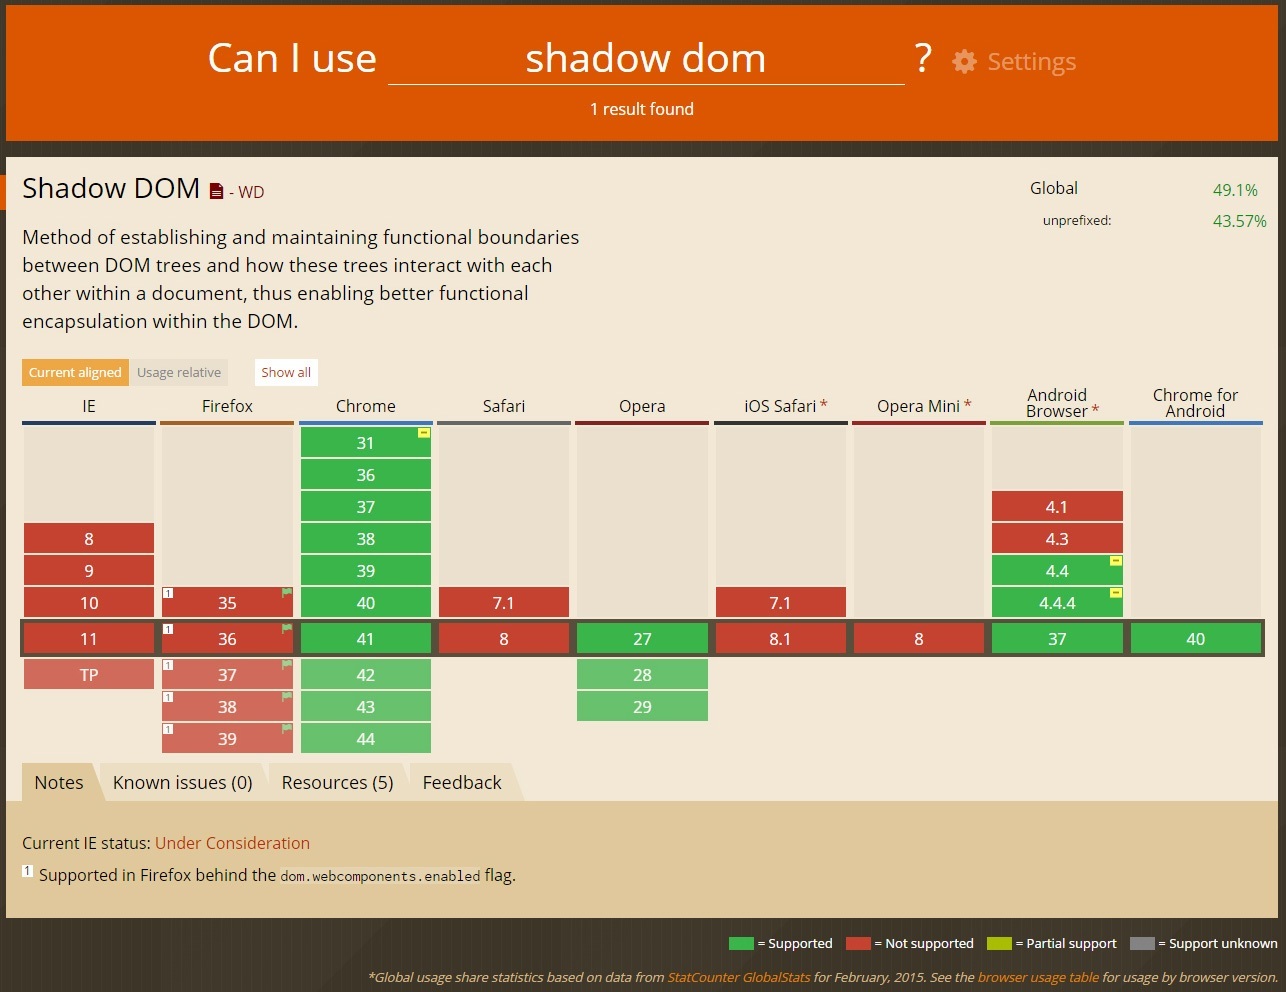Open the Known issues (0) tab
The image size is (1286, 992).
[182, 782]
